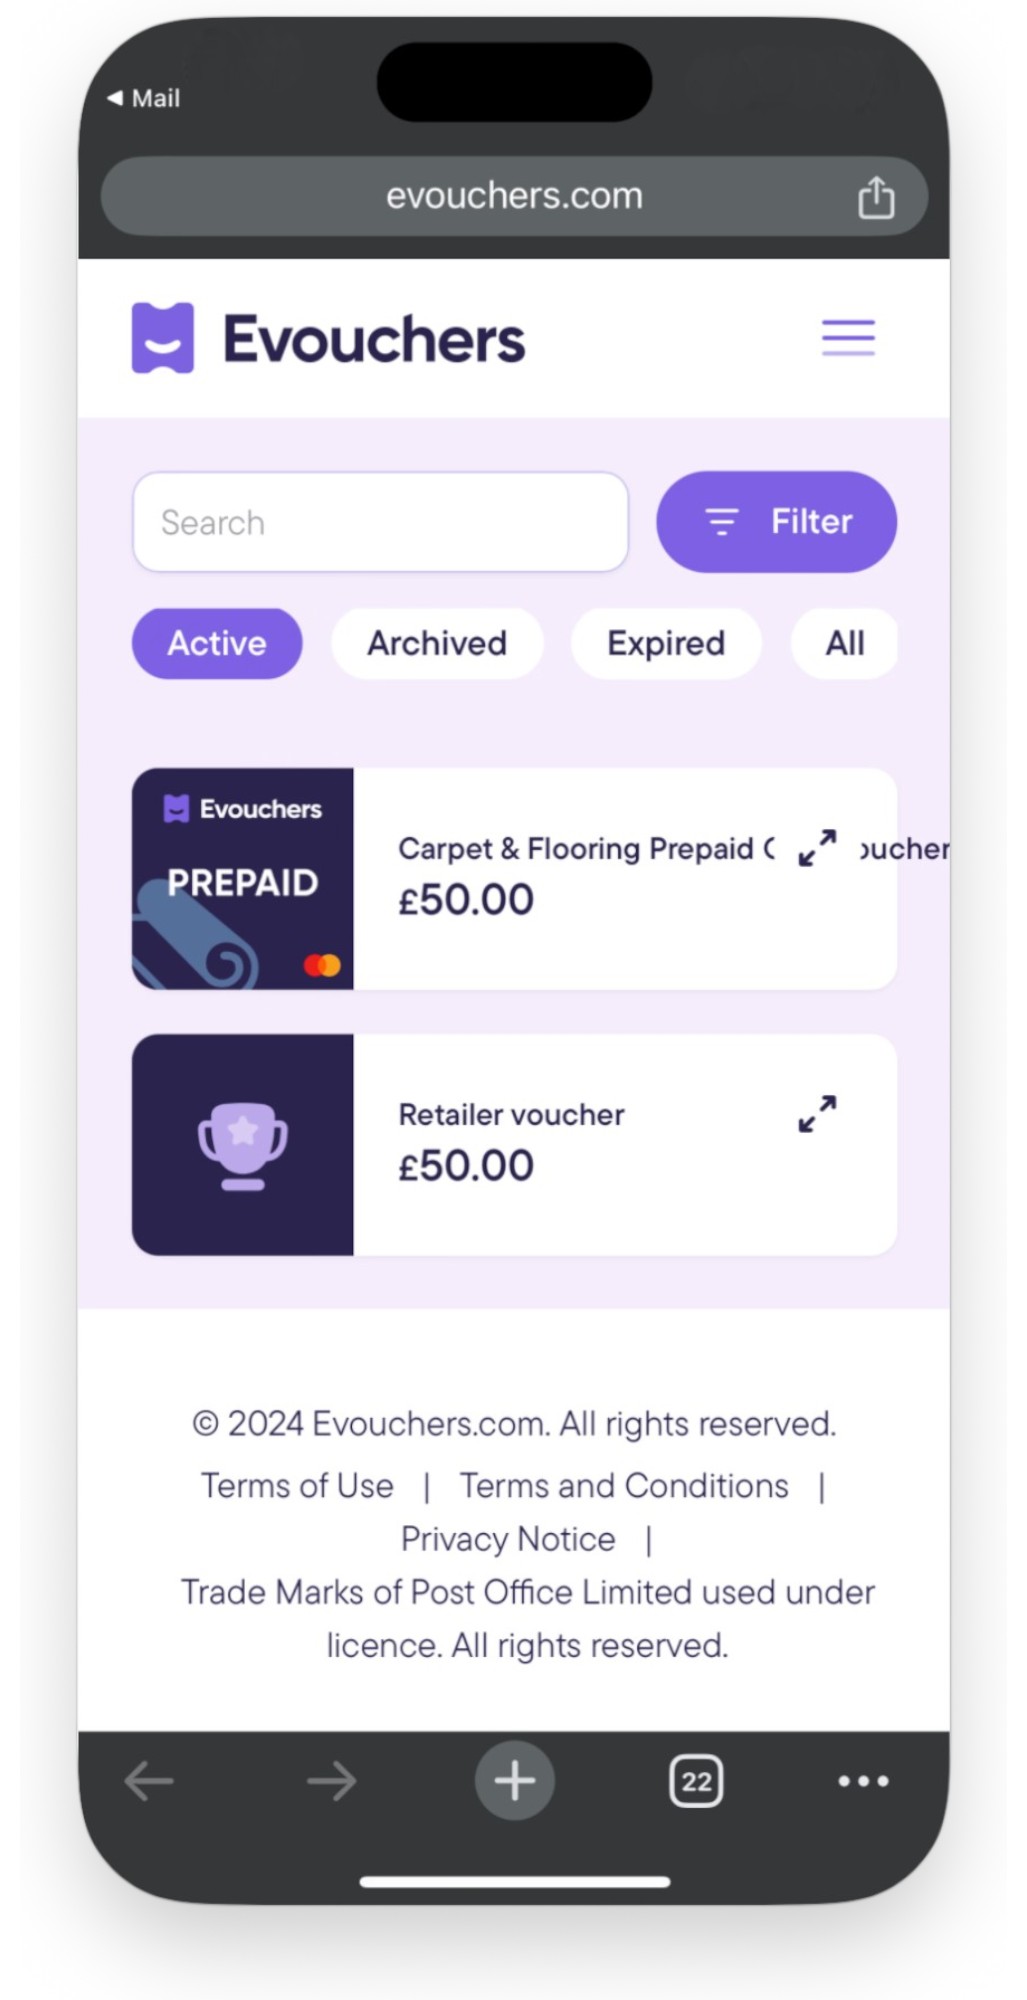Screen dimensions: 1027x2000
Task: Go forward in browser history
Action: click(331, 1781)
